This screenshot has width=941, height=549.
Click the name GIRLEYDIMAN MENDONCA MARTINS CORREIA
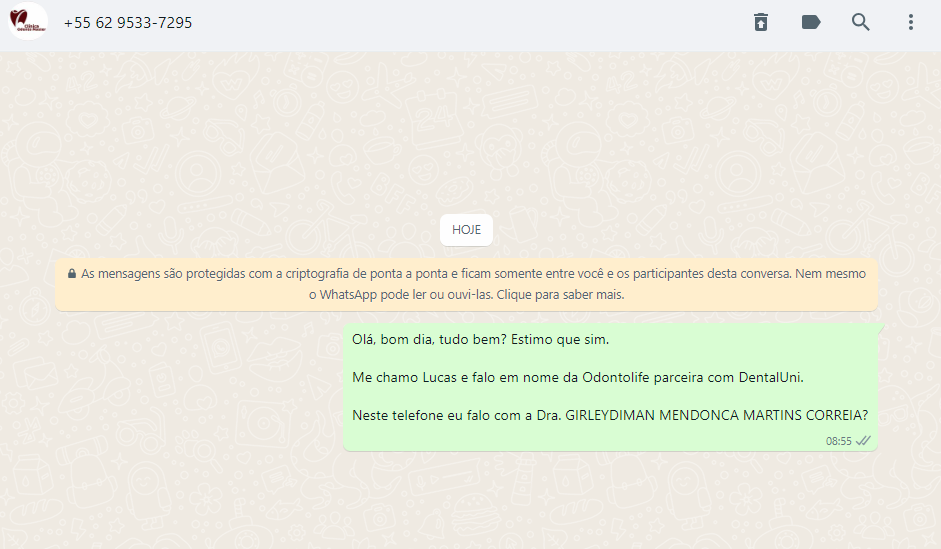(x=717, y=415)
